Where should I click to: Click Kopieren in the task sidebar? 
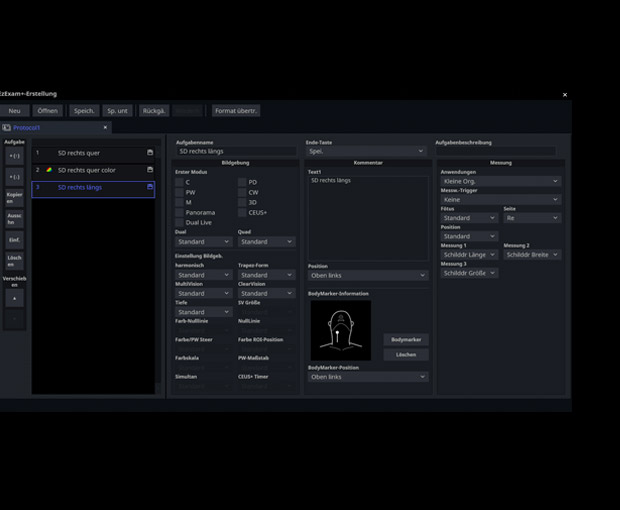point(14,197)
